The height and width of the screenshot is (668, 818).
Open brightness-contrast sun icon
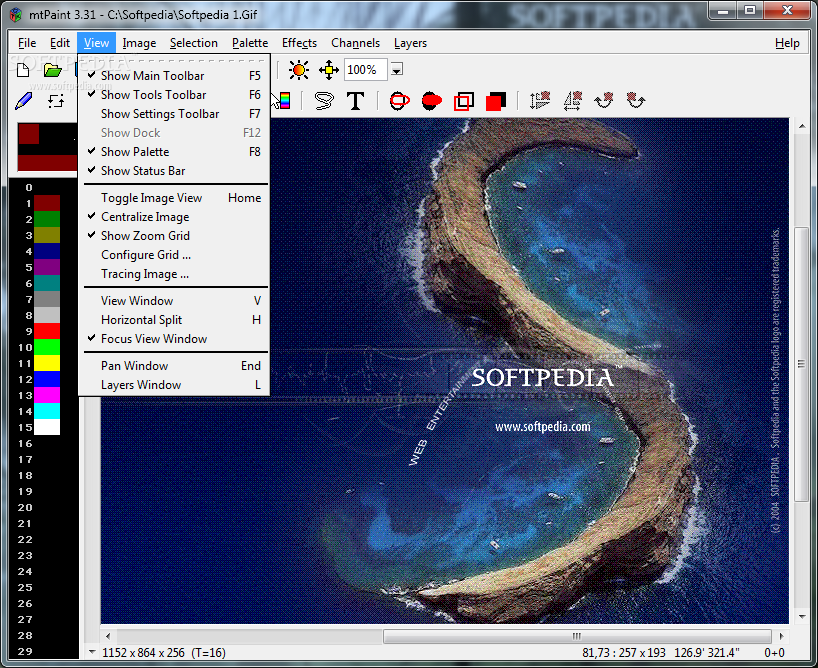(x=299, y=70)
